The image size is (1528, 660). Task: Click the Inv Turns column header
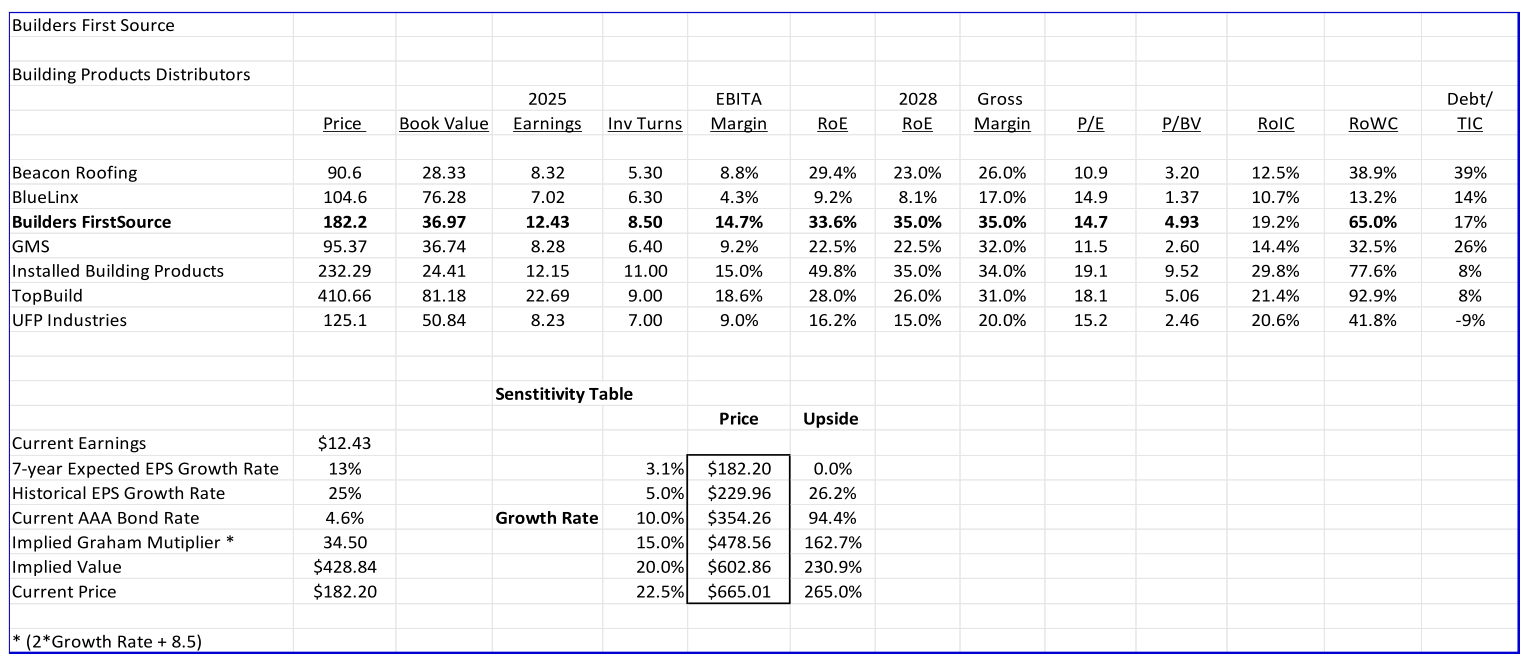click(645, 124)
